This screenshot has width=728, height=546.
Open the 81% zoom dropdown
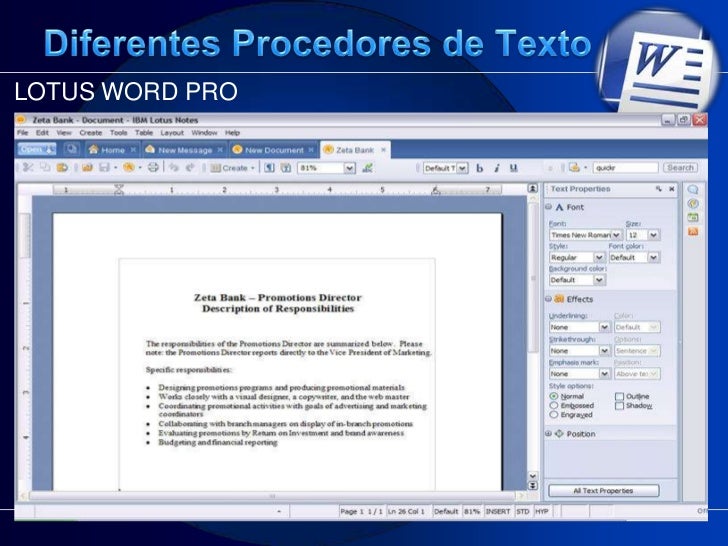pos(350,168)
